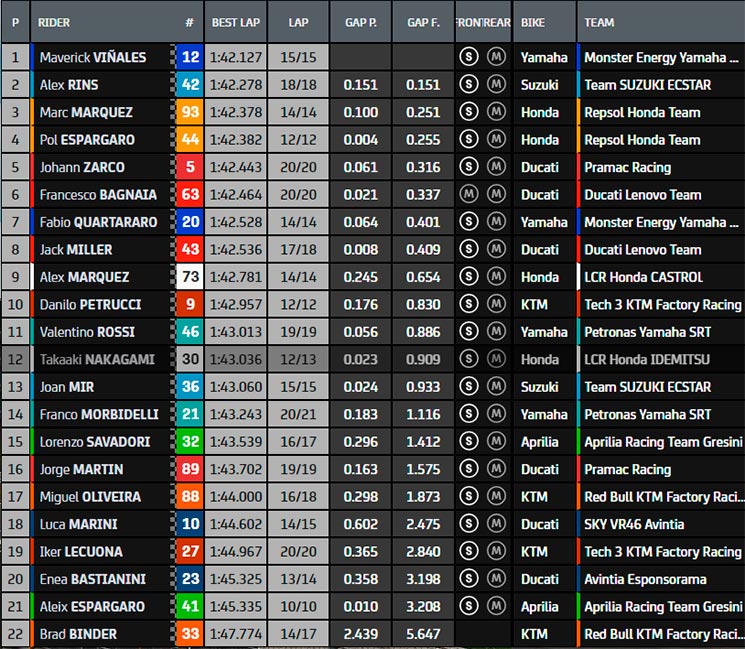Click rear tyre M icon in Jack Miller row
The image size is (745, 649).
[x=496, y=249]
